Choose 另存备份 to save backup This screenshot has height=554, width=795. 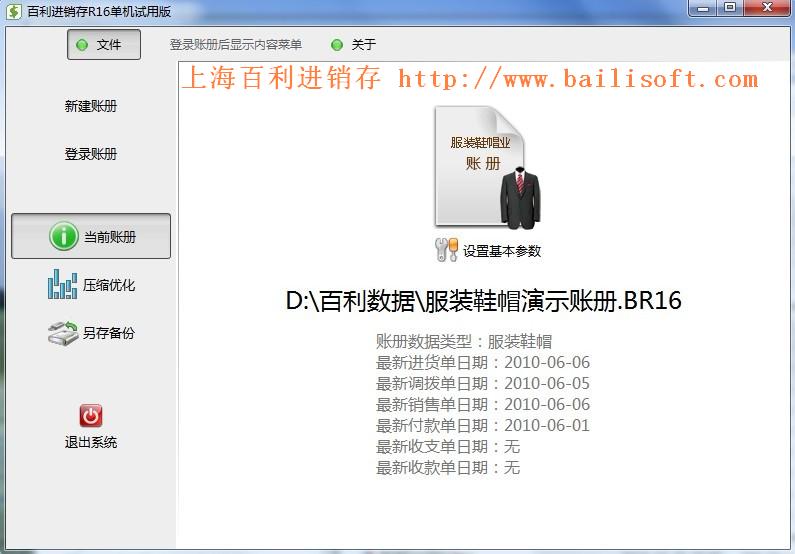pyautogui.click(x=91, y=333)
